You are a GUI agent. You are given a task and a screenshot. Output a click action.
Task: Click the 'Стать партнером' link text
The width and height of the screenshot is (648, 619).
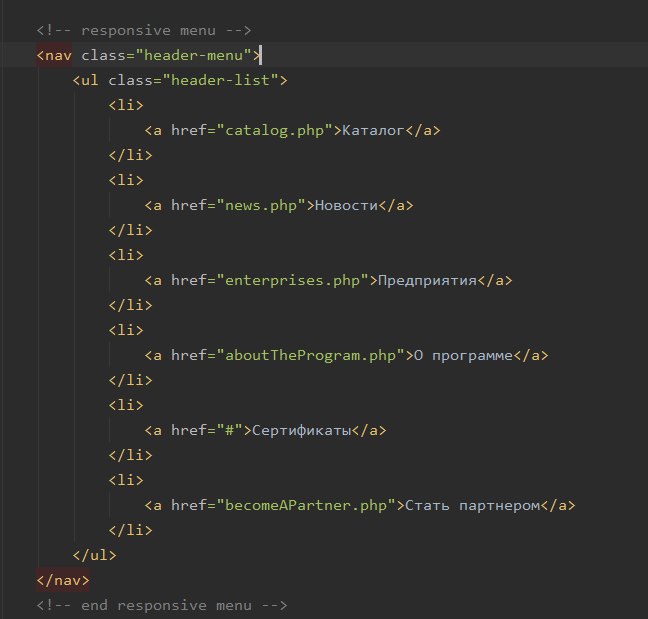point(472,505)
